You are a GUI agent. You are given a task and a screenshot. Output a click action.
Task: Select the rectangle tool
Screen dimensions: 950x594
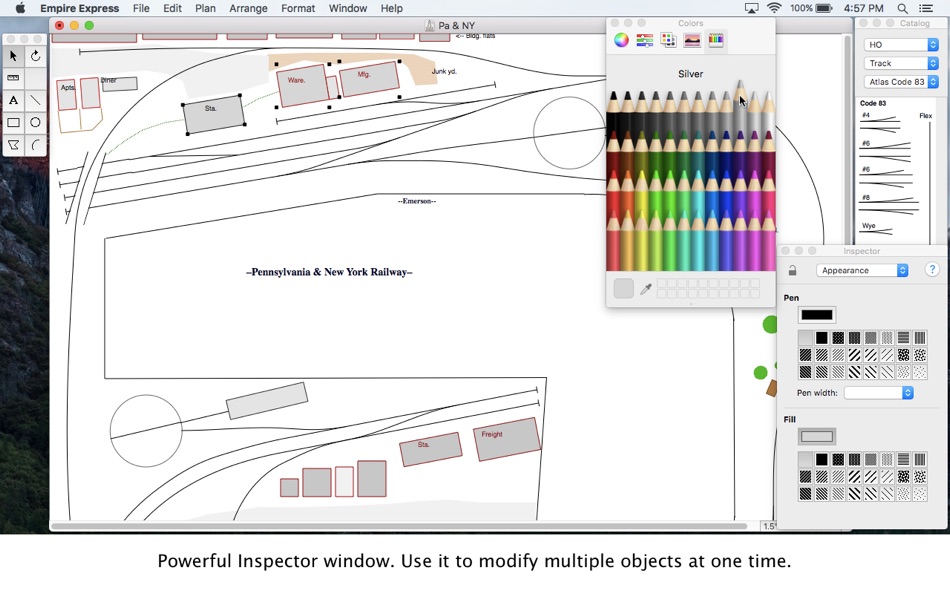click(x=13, y=122)
